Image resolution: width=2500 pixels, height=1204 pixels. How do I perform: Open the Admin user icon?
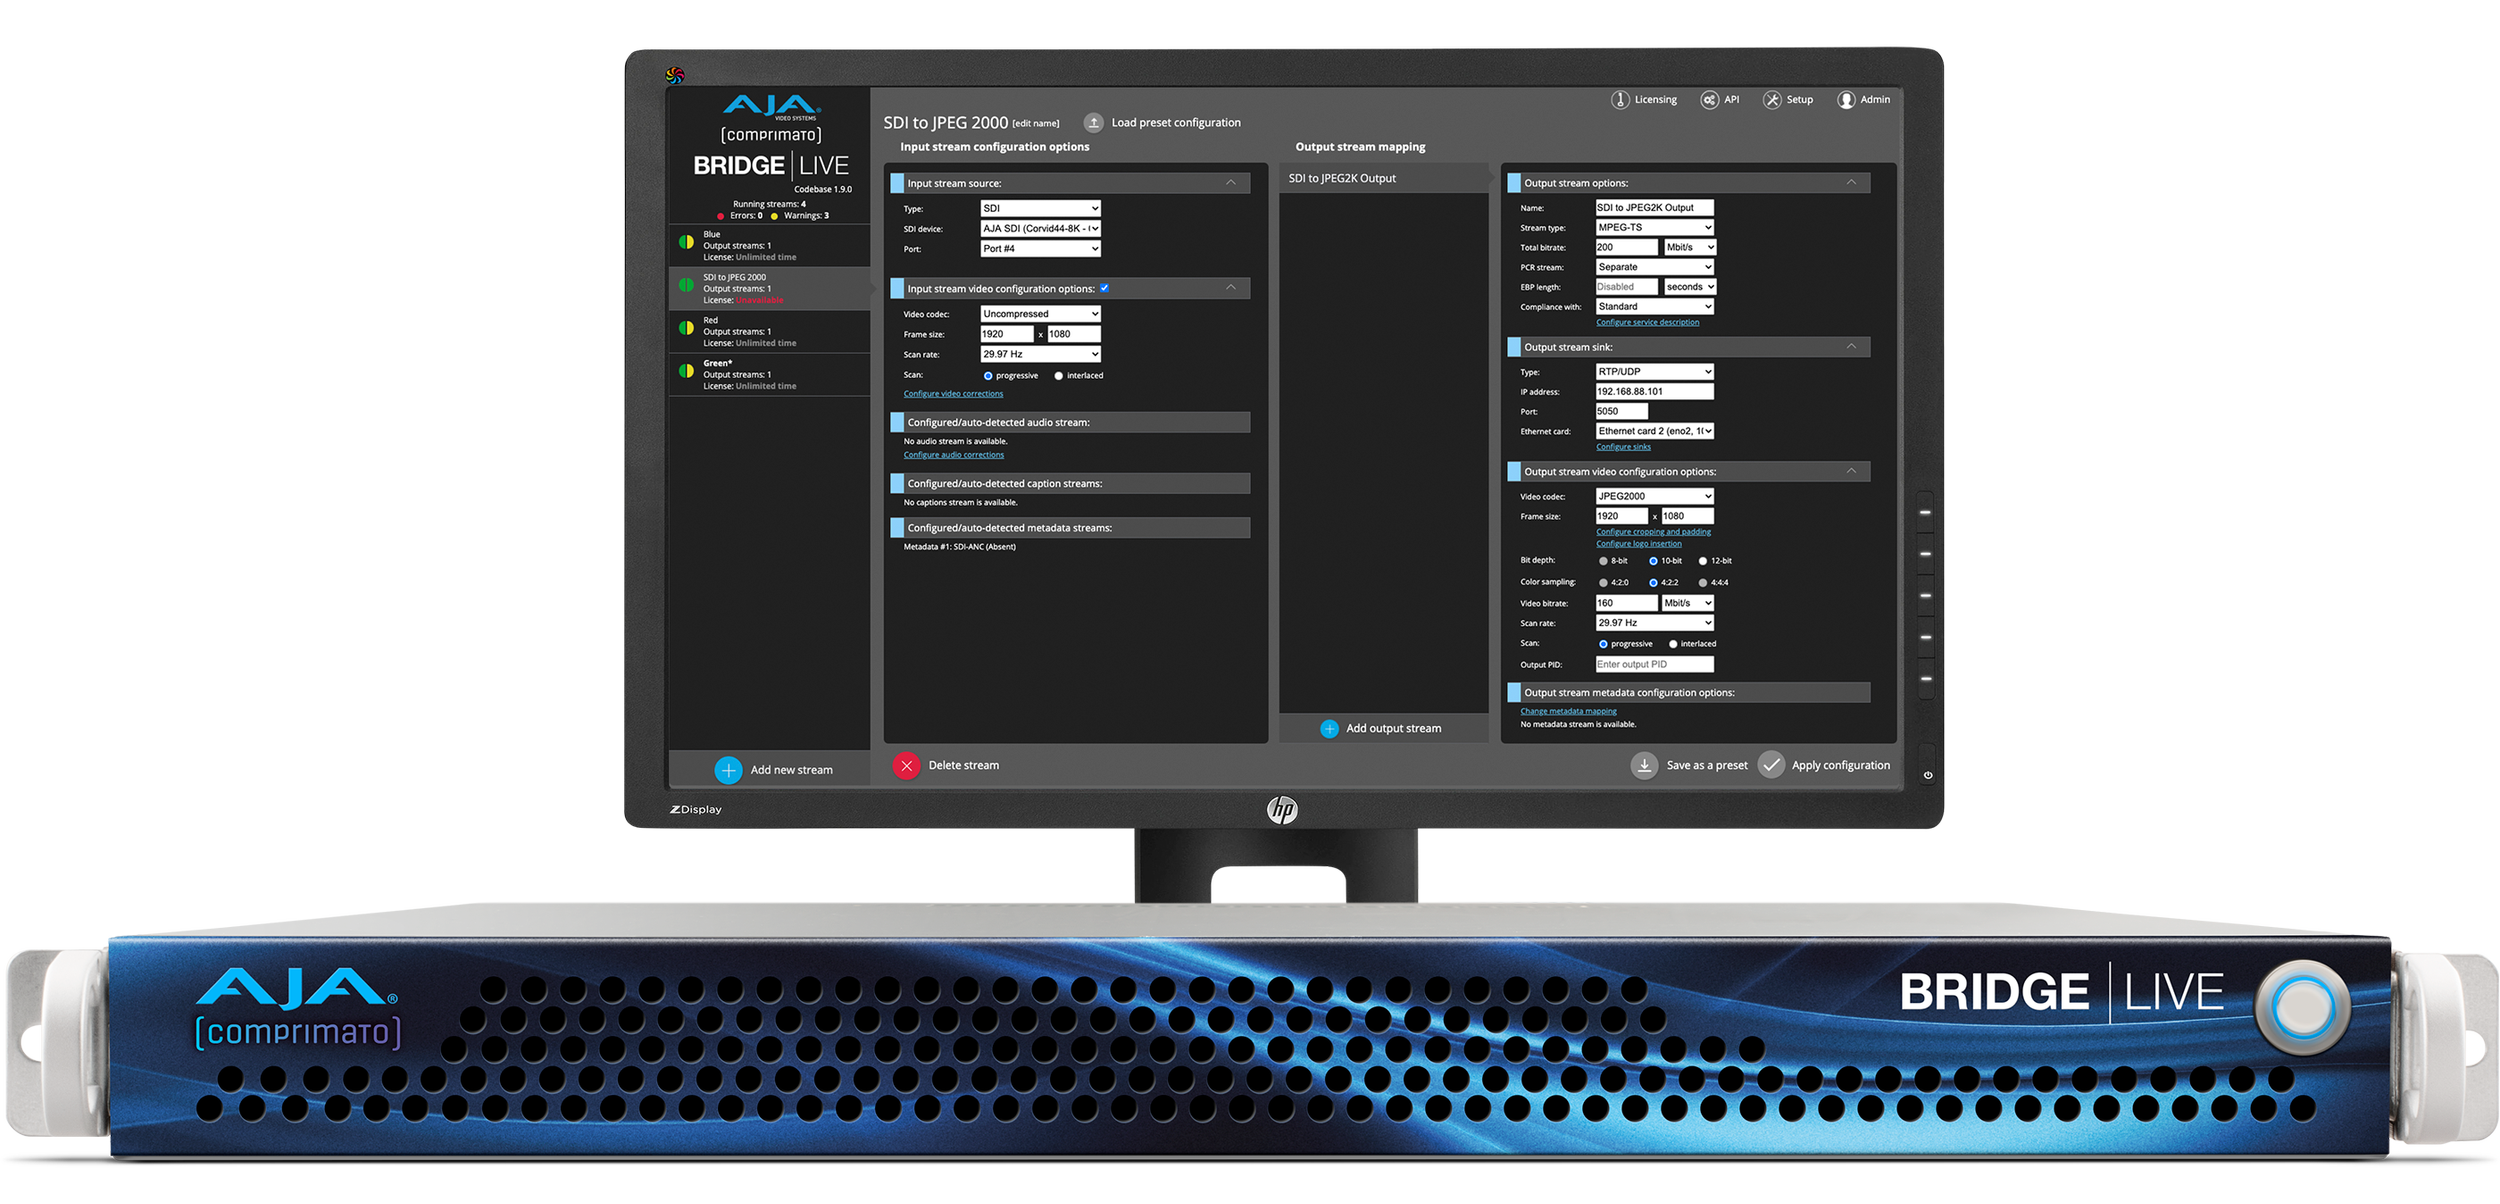[x=1845, y=99]
